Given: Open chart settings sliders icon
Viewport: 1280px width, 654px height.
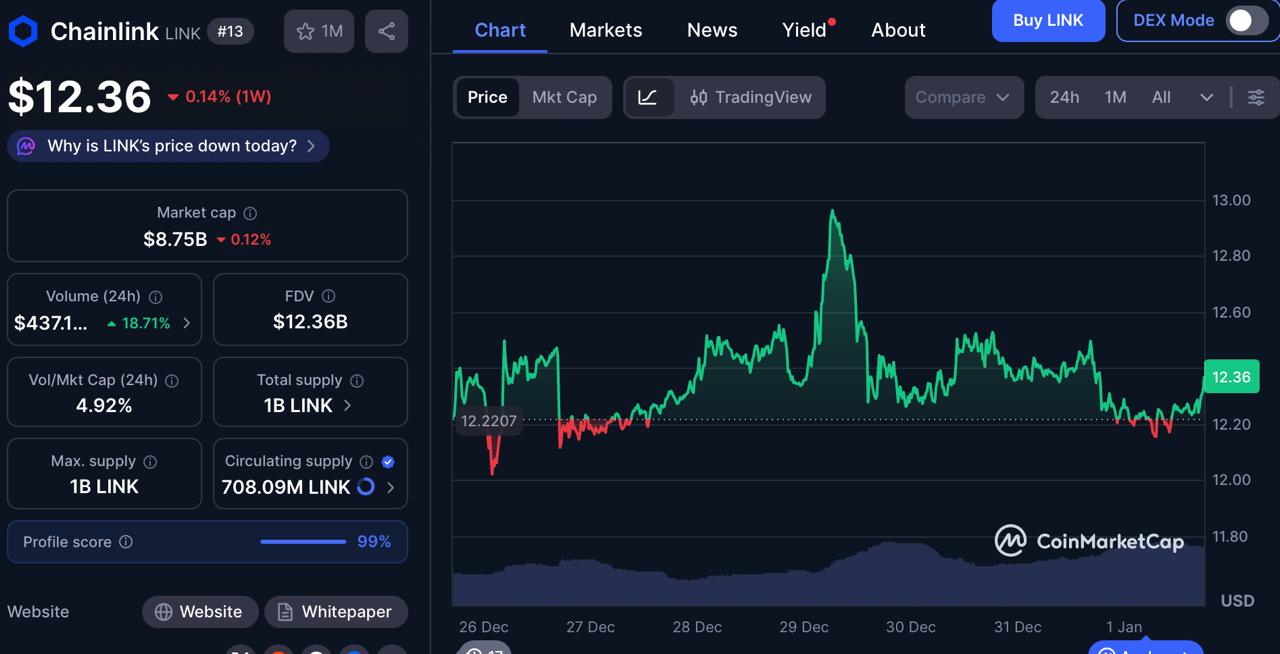Looking at the screenshot, I should tap(1255, 97).
